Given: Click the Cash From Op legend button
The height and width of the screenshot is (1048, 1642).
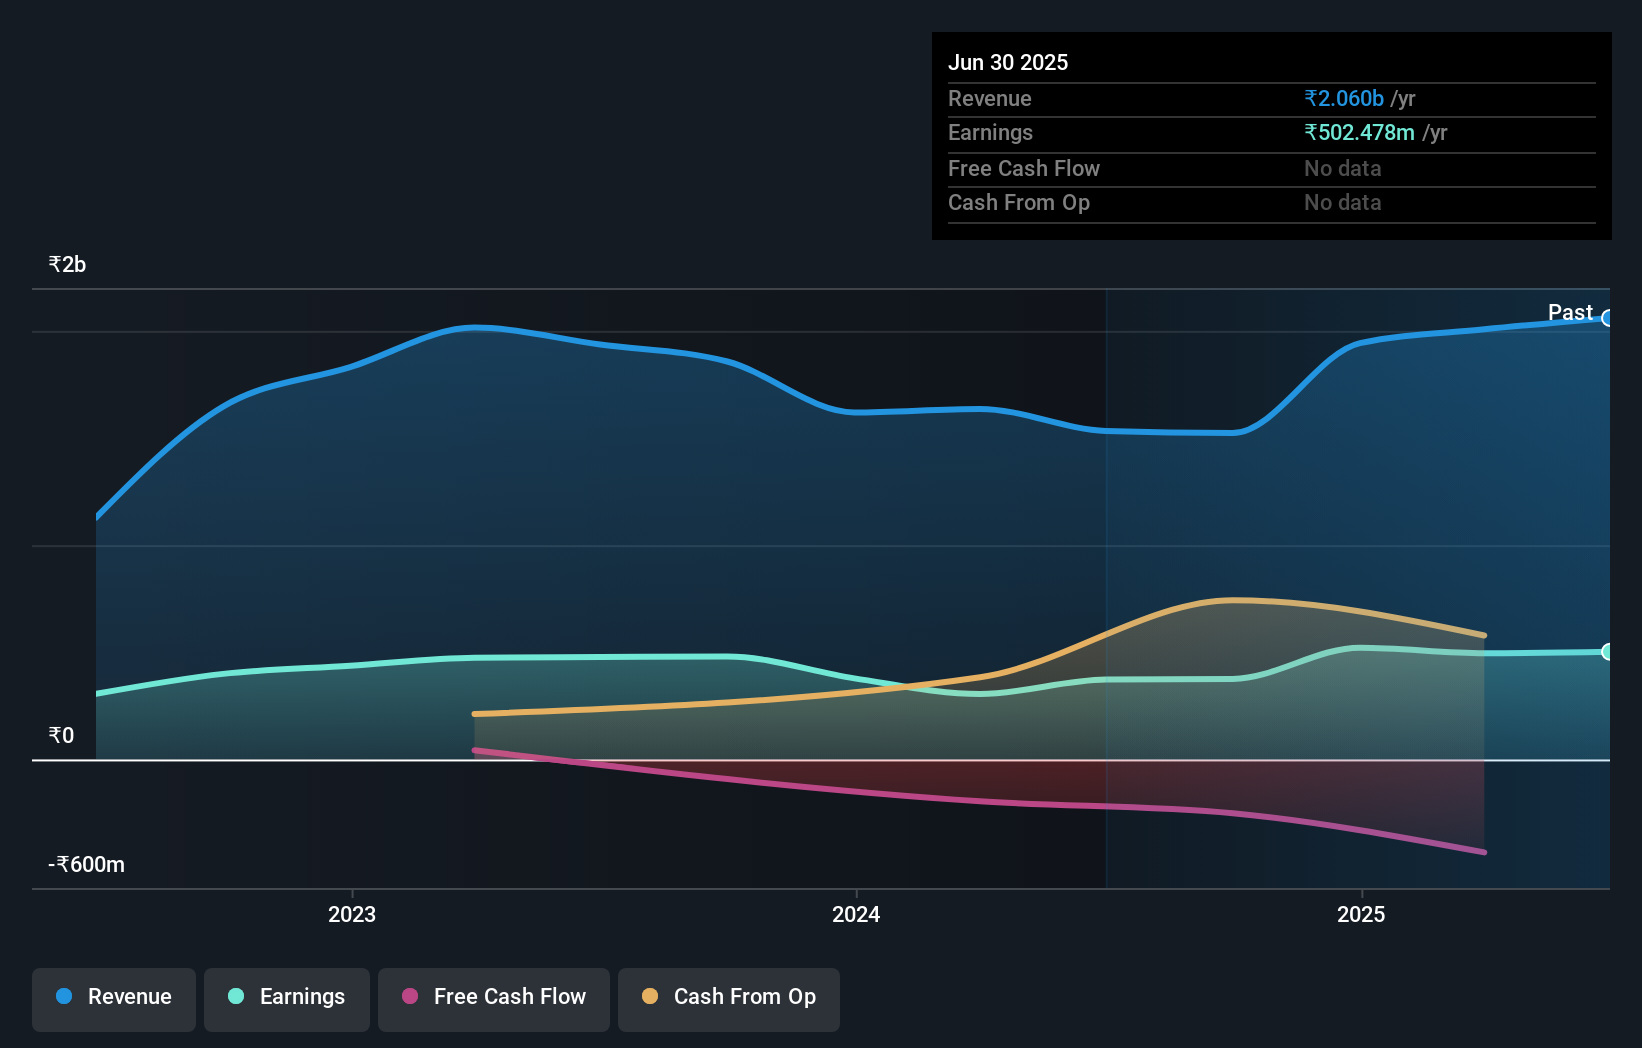Looking at the screenshot, I should (x=729, y=999).
